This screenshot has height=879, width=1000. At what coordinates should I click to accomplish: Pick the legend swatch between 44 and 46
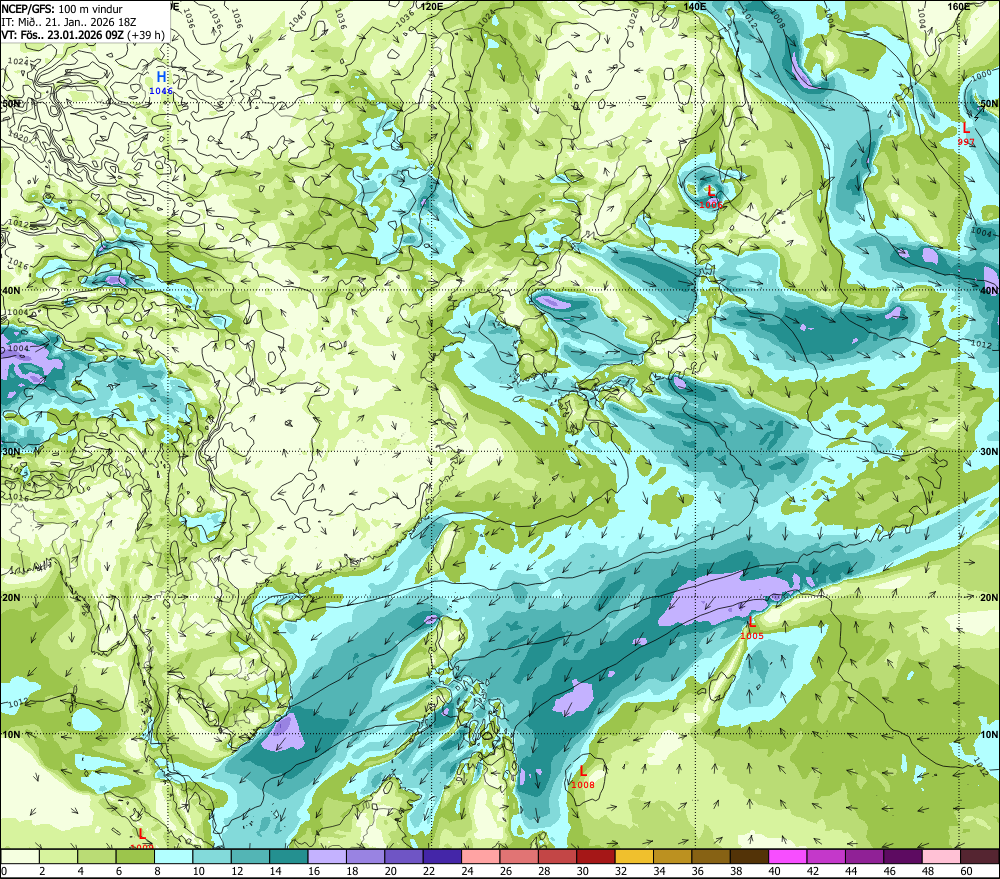pyautogui.click(x=864, y=856)
